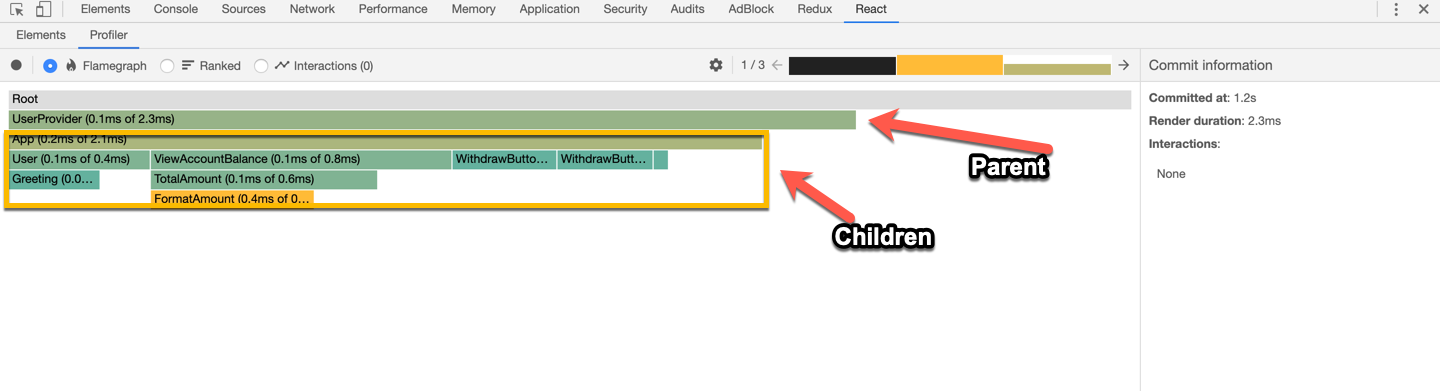Switch to React Elements sub-tab

tap(41, 35)
